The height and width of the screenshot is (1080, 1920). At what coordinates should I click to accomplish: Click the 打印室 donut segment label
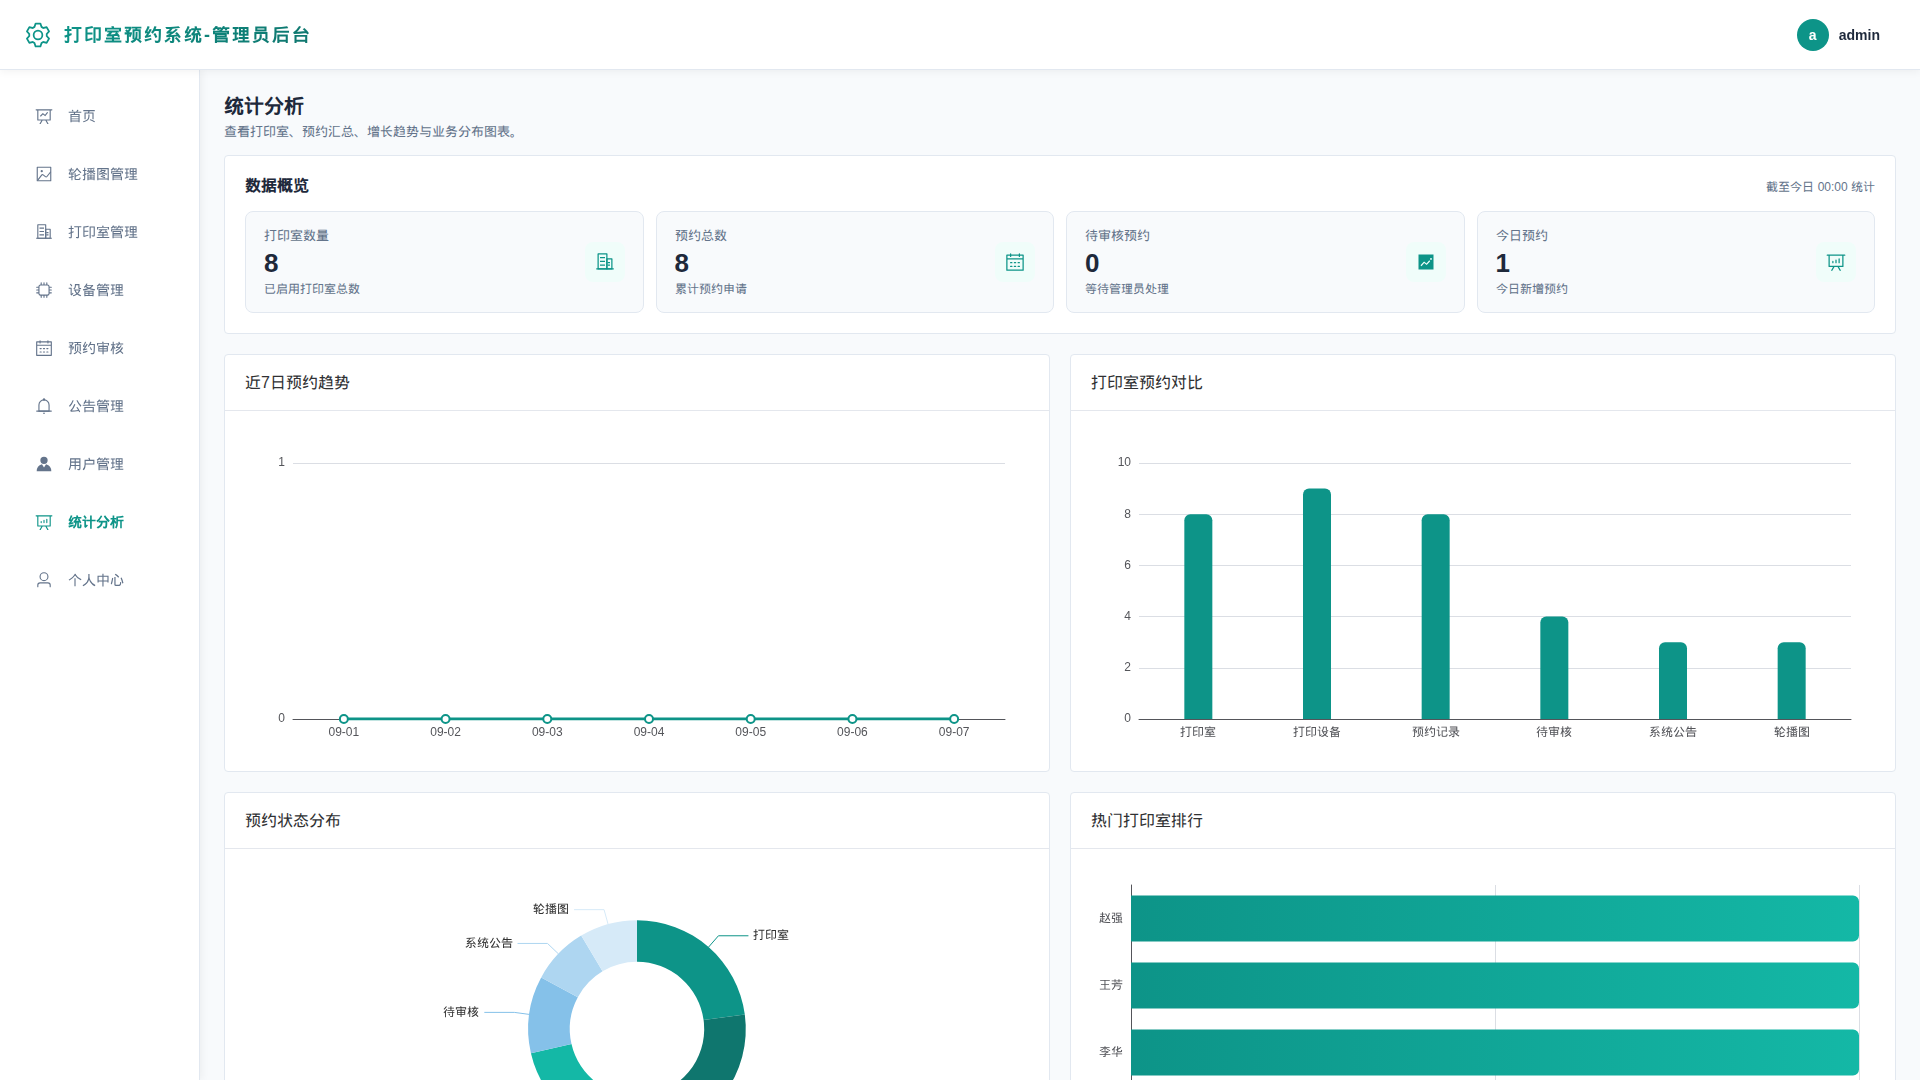click(770, 935)
